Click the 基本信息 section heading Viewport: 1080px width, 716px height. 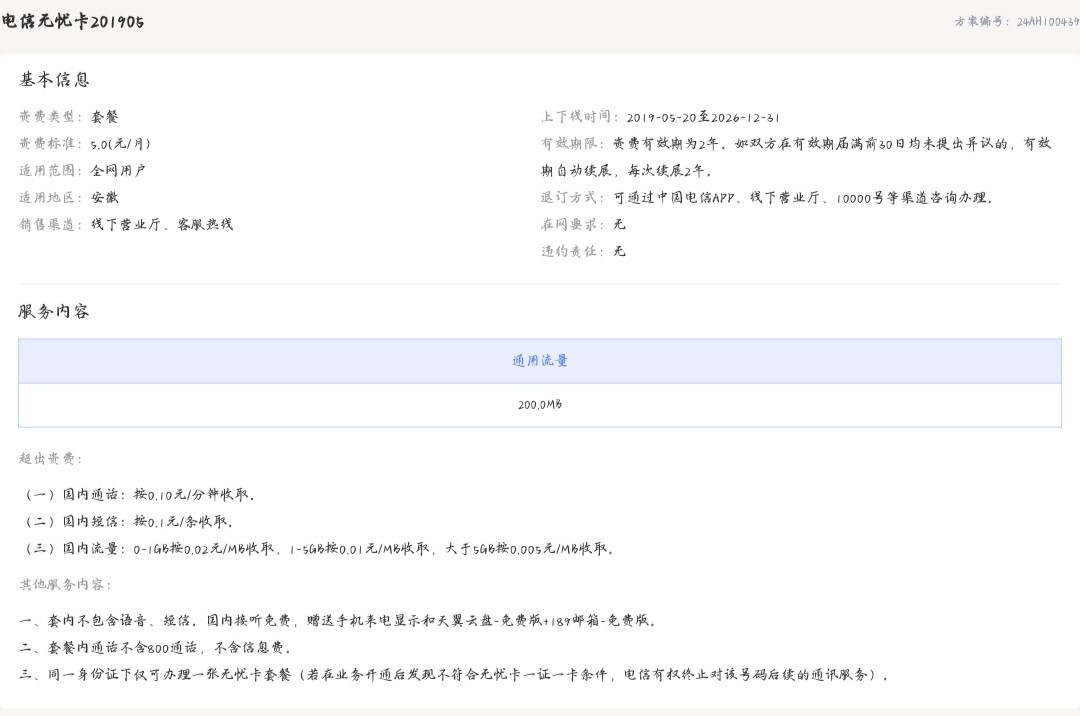coord(54,80)
